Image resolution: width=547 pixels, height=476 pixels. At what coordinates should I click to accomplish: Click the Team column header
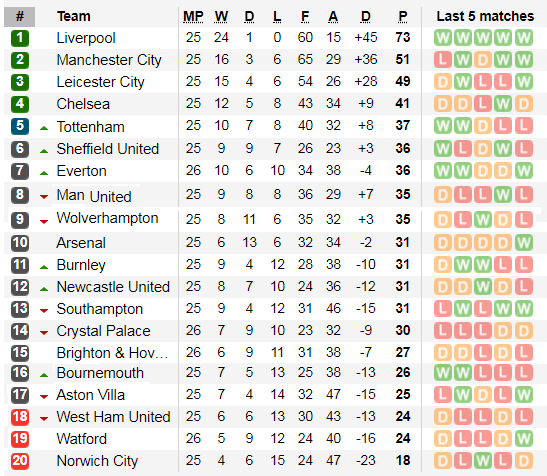click(74, 16)
